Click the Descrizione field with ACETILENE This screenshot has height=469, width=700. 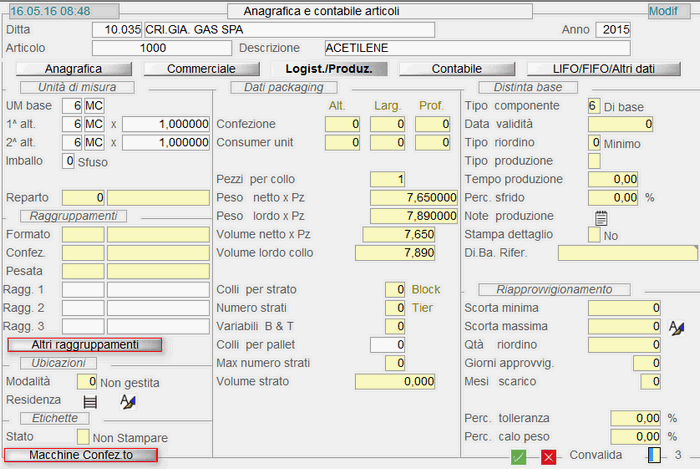click(477, 48)
